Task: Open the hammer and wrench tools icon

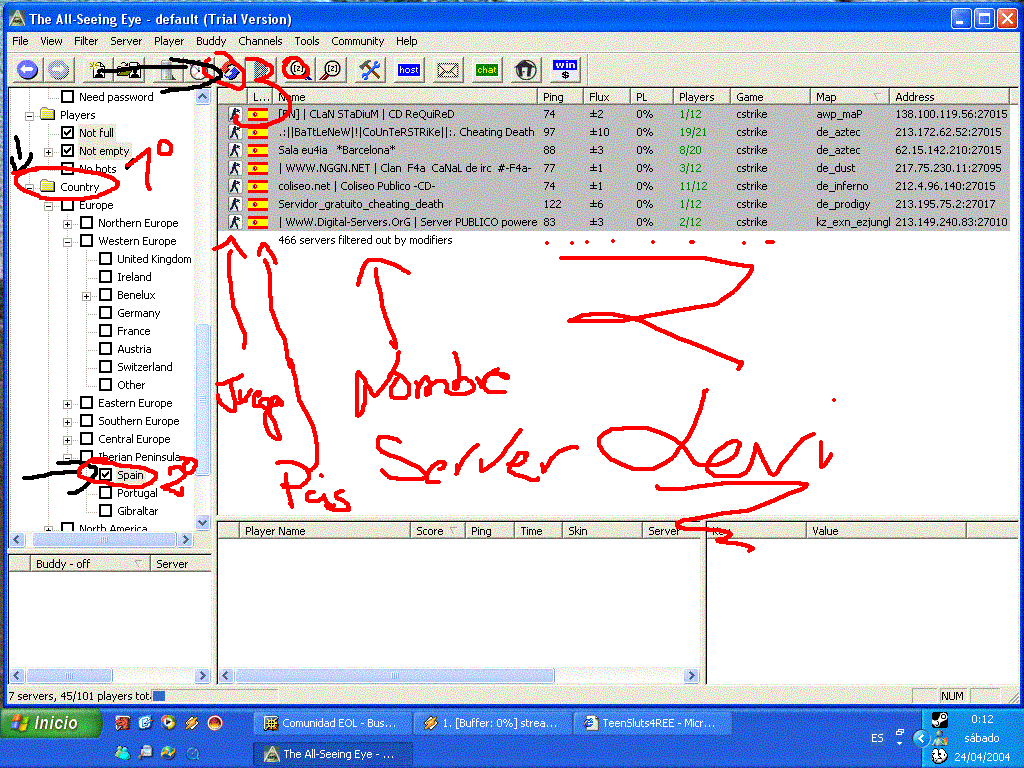Action: [x=370, y=69]
